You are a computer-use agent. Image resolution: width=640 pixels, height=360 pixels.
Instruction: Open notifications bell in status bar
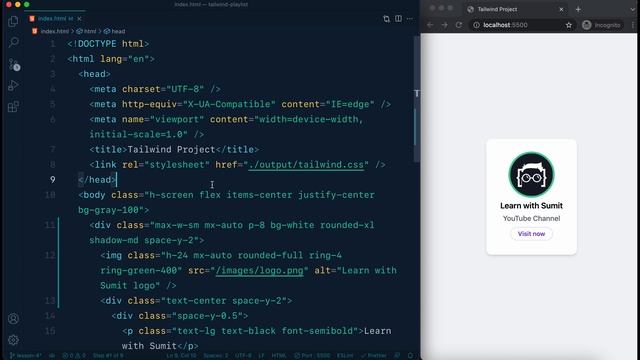tap(410, 356)
